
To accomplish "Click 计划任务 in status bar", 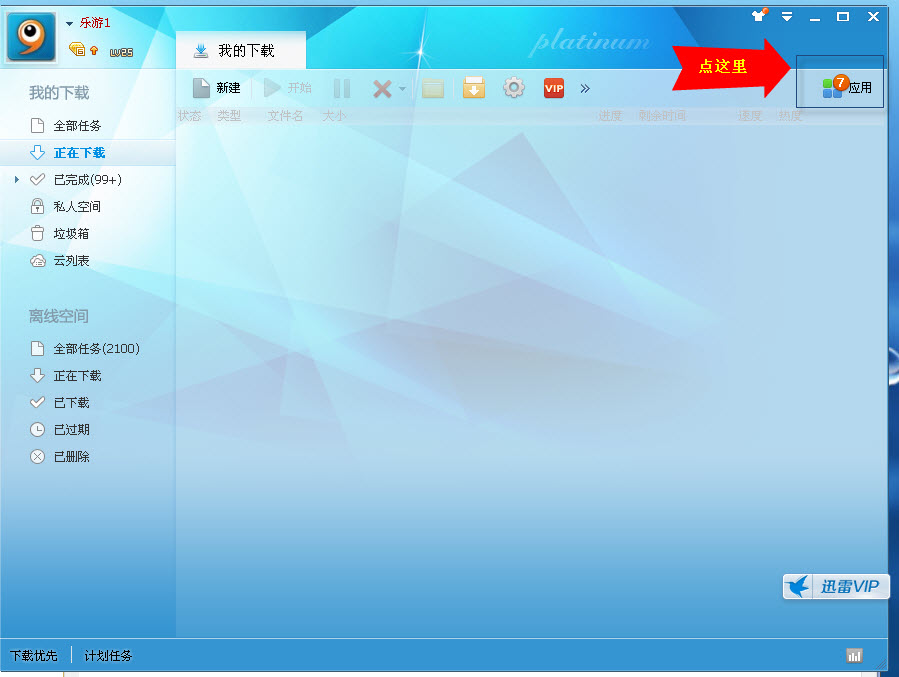I will coord(108,656).
